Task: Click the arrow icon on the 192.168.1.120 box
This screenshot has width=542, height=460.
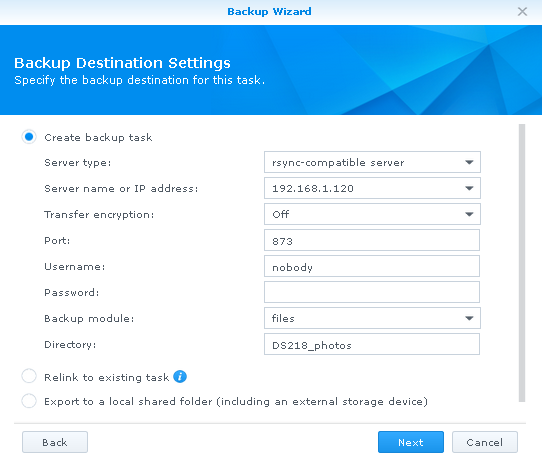Action: pos(469,188)
